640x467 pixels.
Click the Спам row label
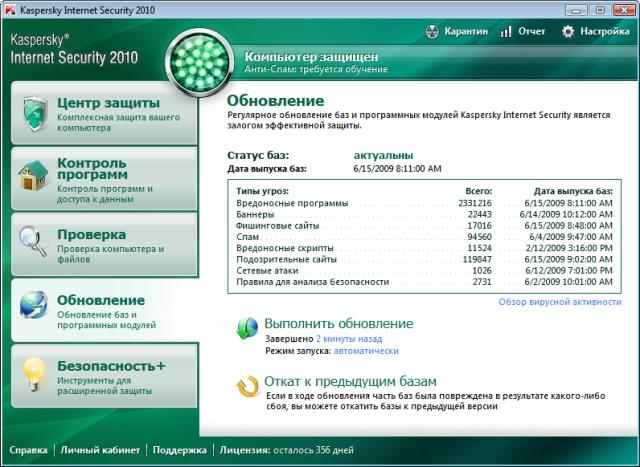coord(247,237)
